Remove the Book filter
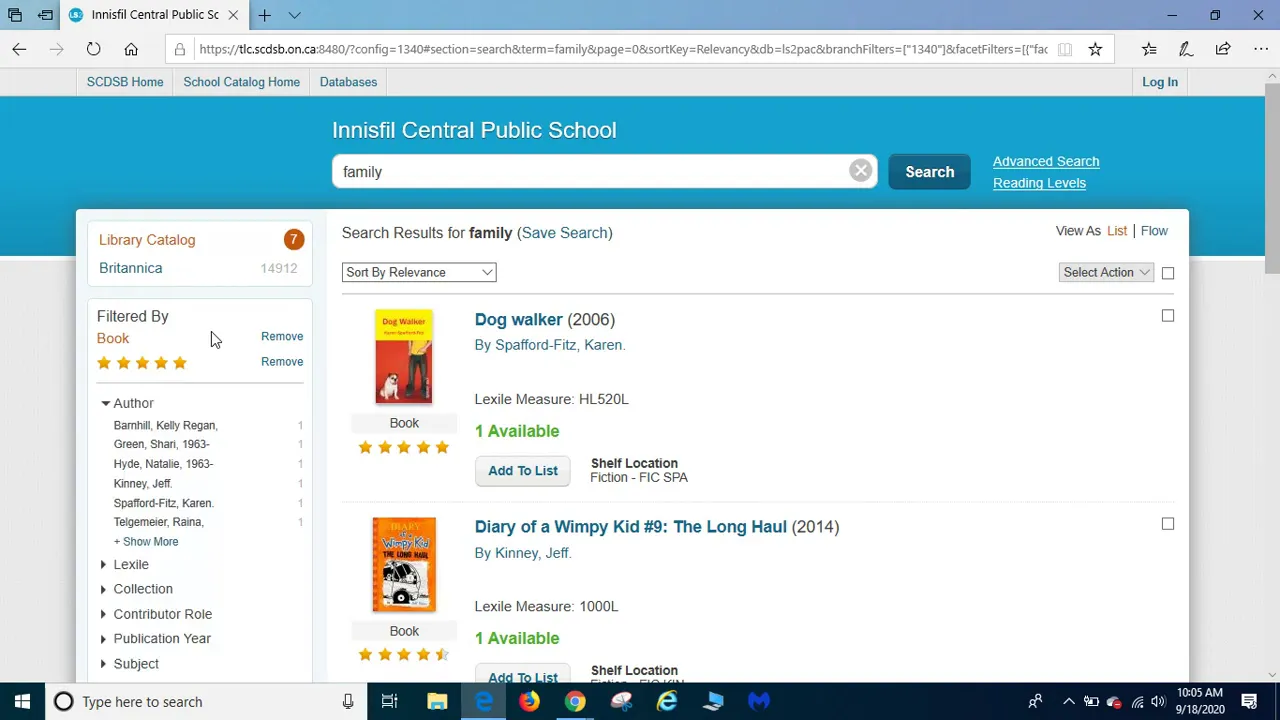 coord(282,337)
